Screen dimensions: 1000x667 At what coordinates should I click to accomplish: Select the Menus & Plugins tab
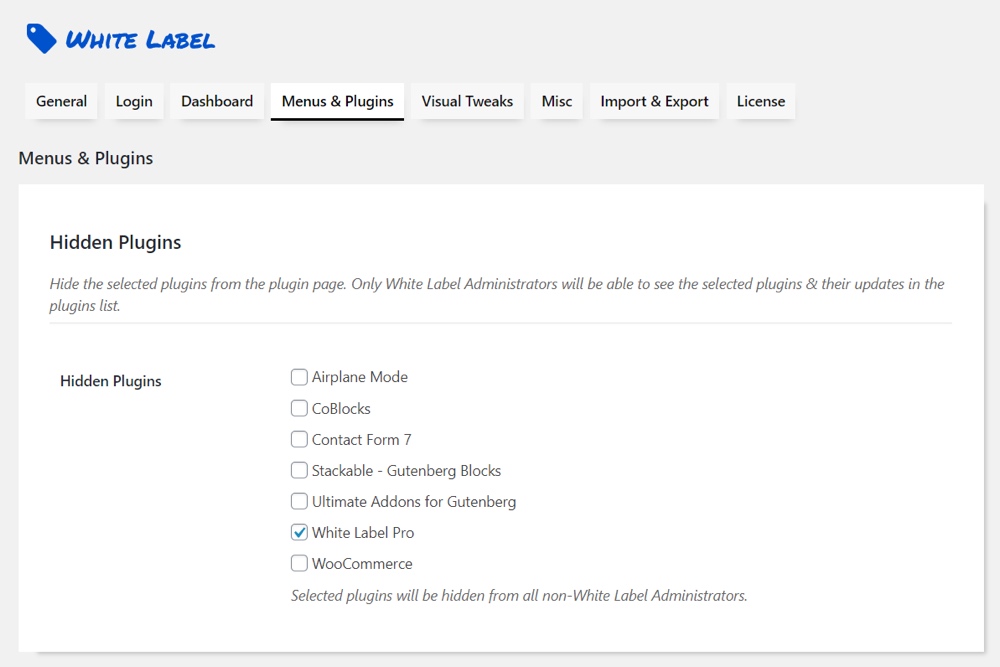click(x=337, y=101)
